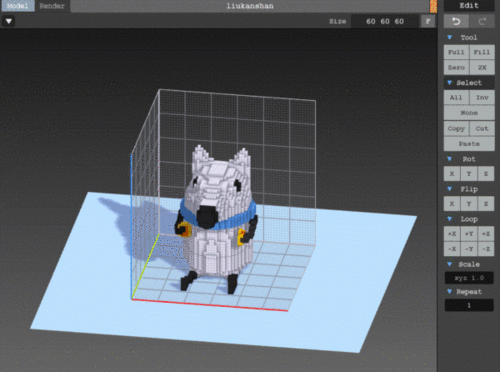
Task: Collapse the Loop section
Action: pos(450,219)
